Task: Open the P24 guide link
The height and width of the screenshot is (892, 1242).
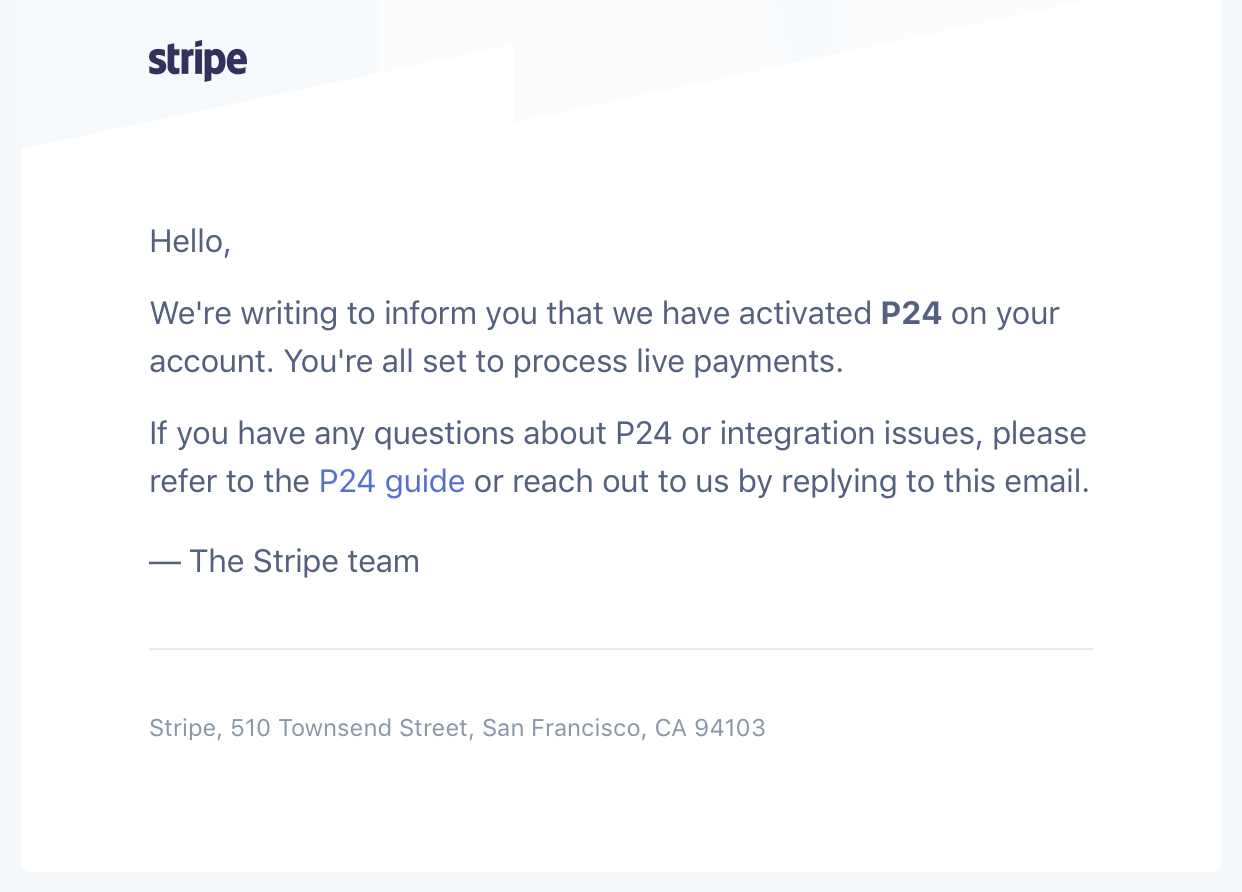Action: (392, 482)
